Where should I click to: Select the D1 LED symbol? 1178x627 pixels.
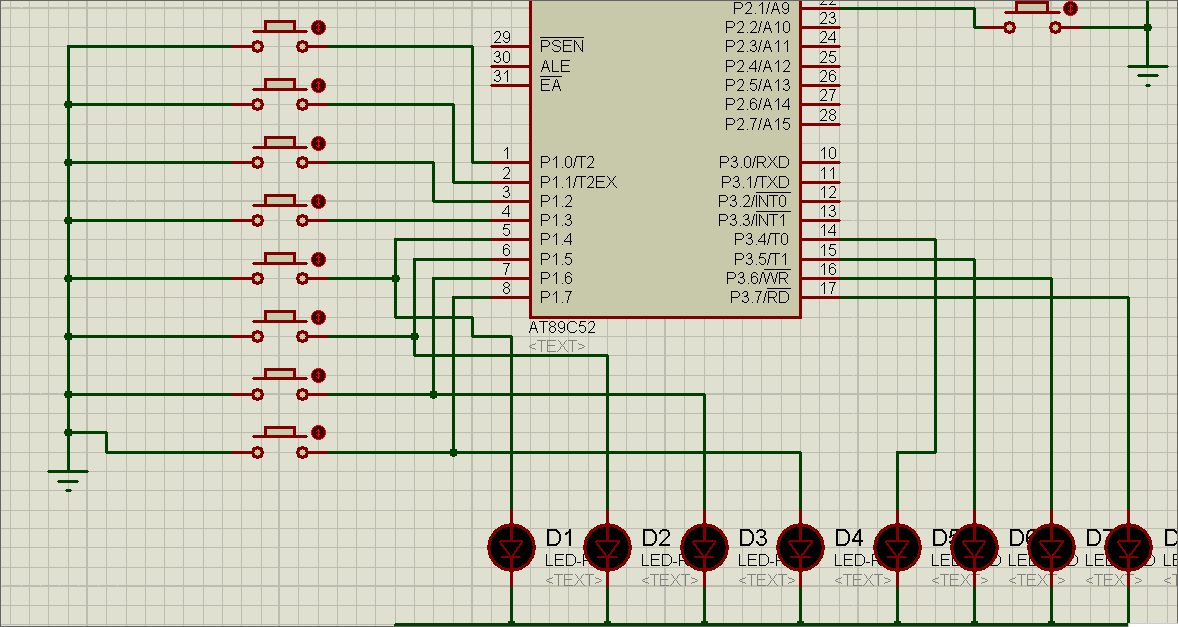point(511,547)
